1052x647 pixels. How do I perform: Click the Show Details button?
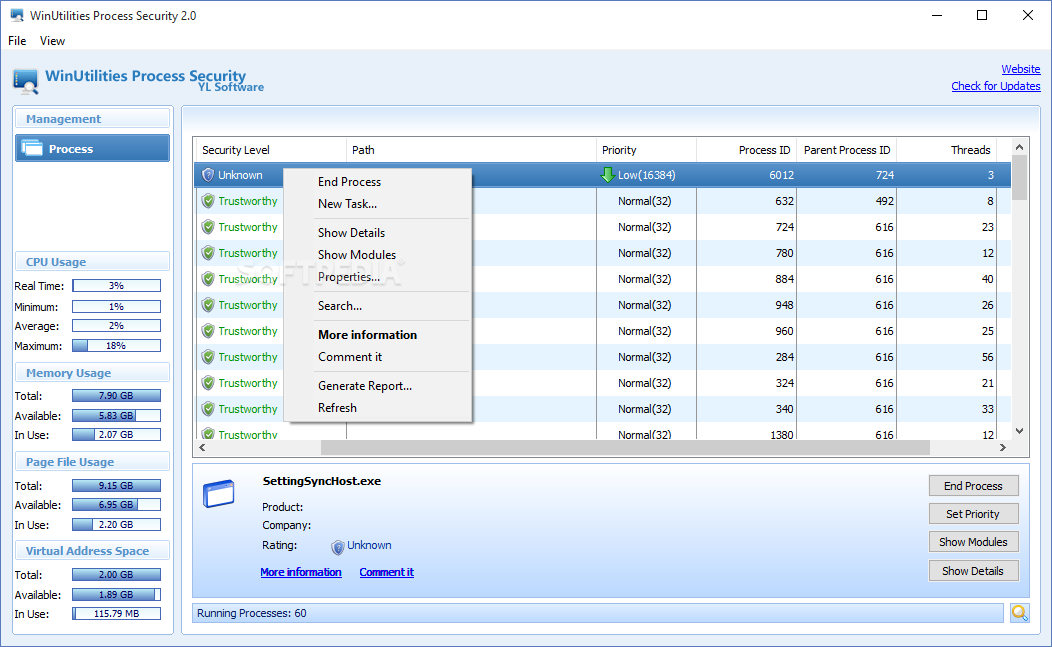point(974,571)
